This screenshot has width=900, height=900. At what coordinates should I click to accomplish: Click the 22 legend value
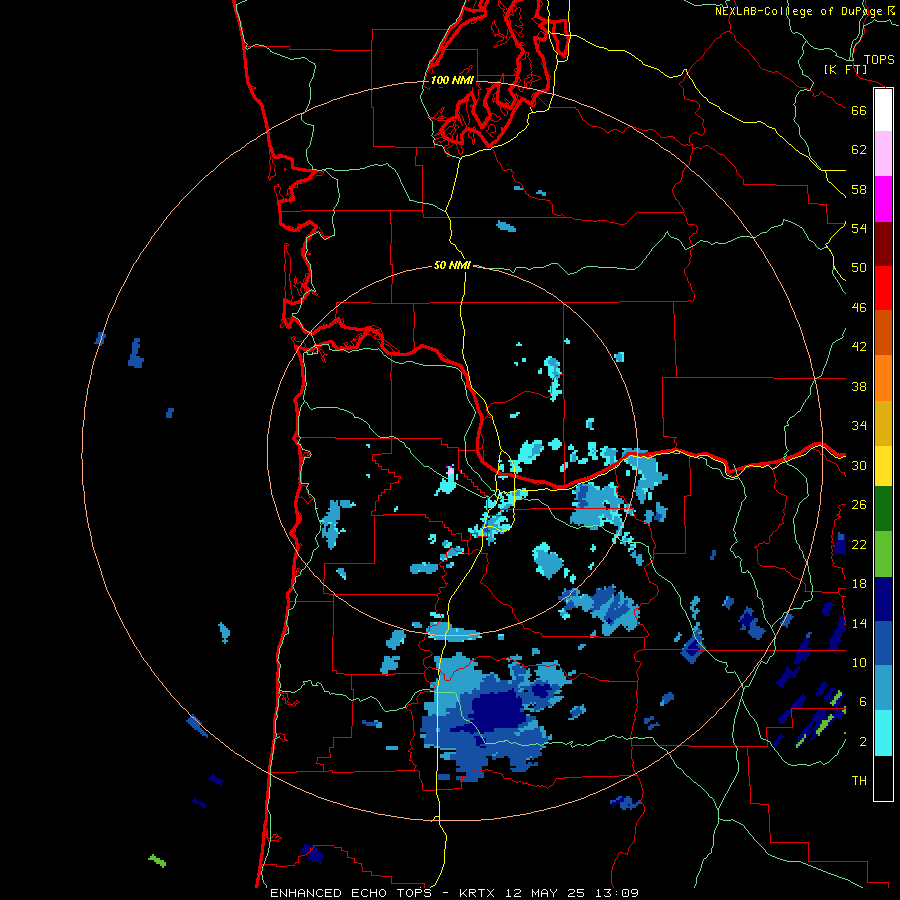859,544
